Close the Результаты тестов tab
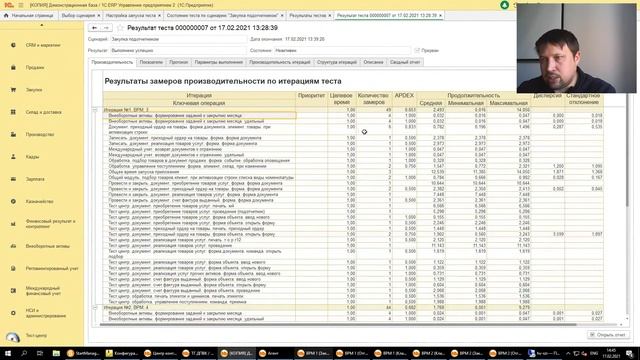The width and height of the screenshot is (640, 360). pos(330,16)
